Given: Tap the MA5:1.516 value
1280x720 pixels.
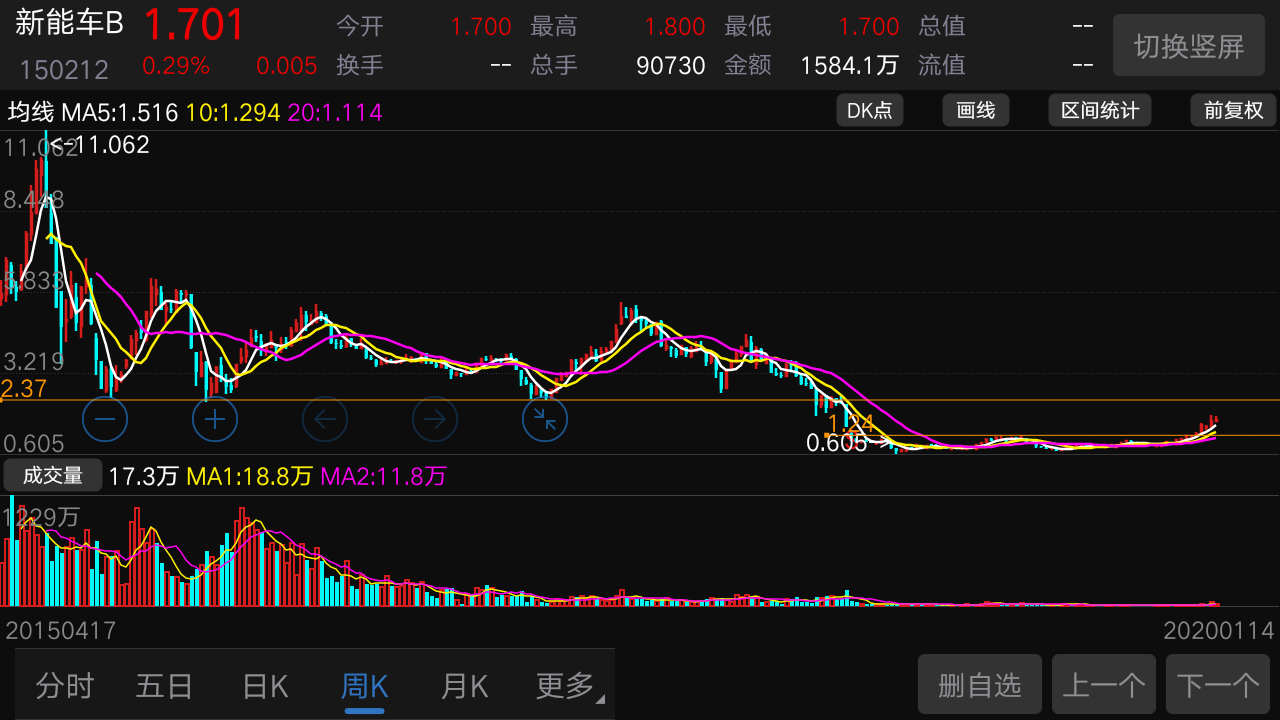Looking at the screenshot, I should (x=120, y=112).
